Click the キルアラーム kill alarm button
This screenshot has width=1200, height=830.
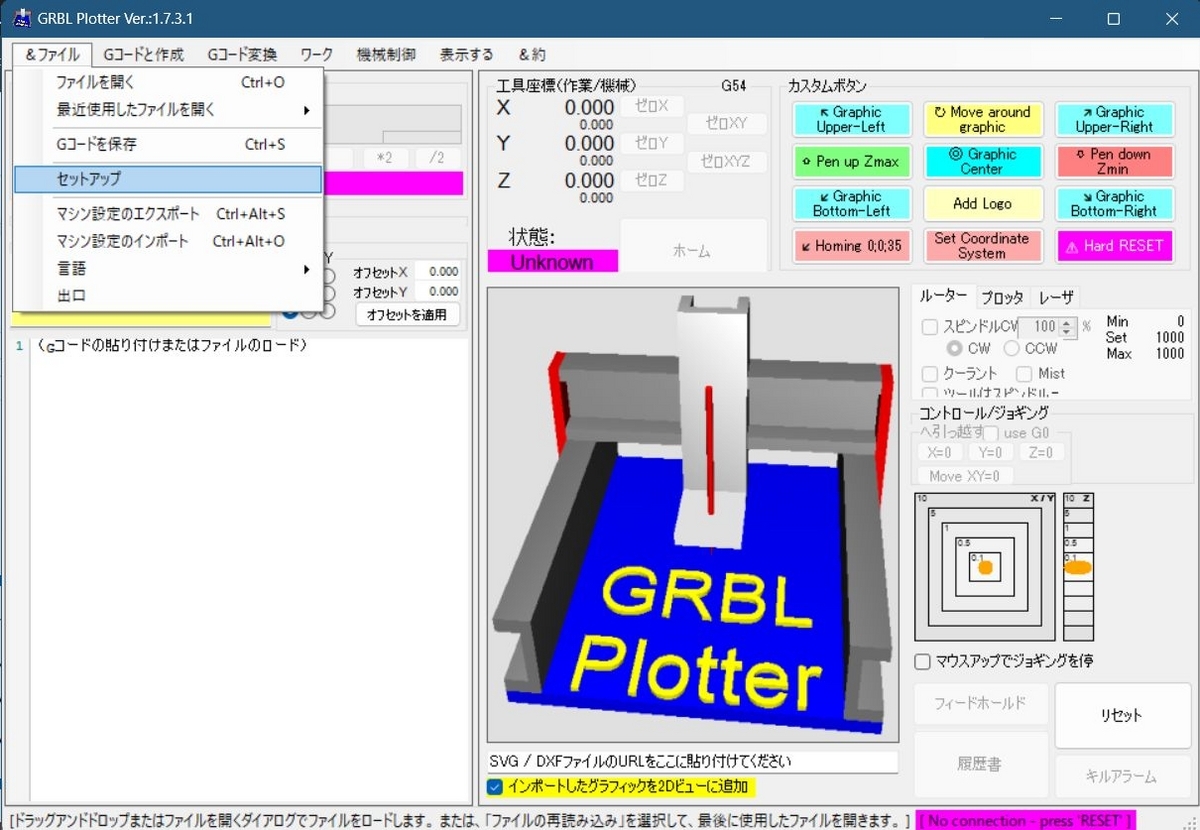click(1122, 776)
